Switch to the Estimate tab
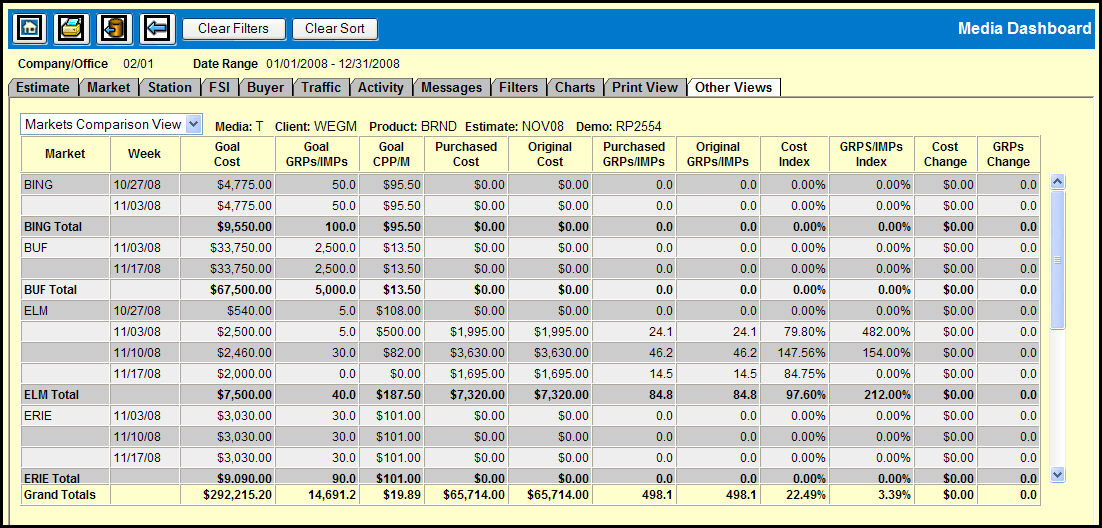Viewport: 1102px width, 528px height. click(43, 87)
